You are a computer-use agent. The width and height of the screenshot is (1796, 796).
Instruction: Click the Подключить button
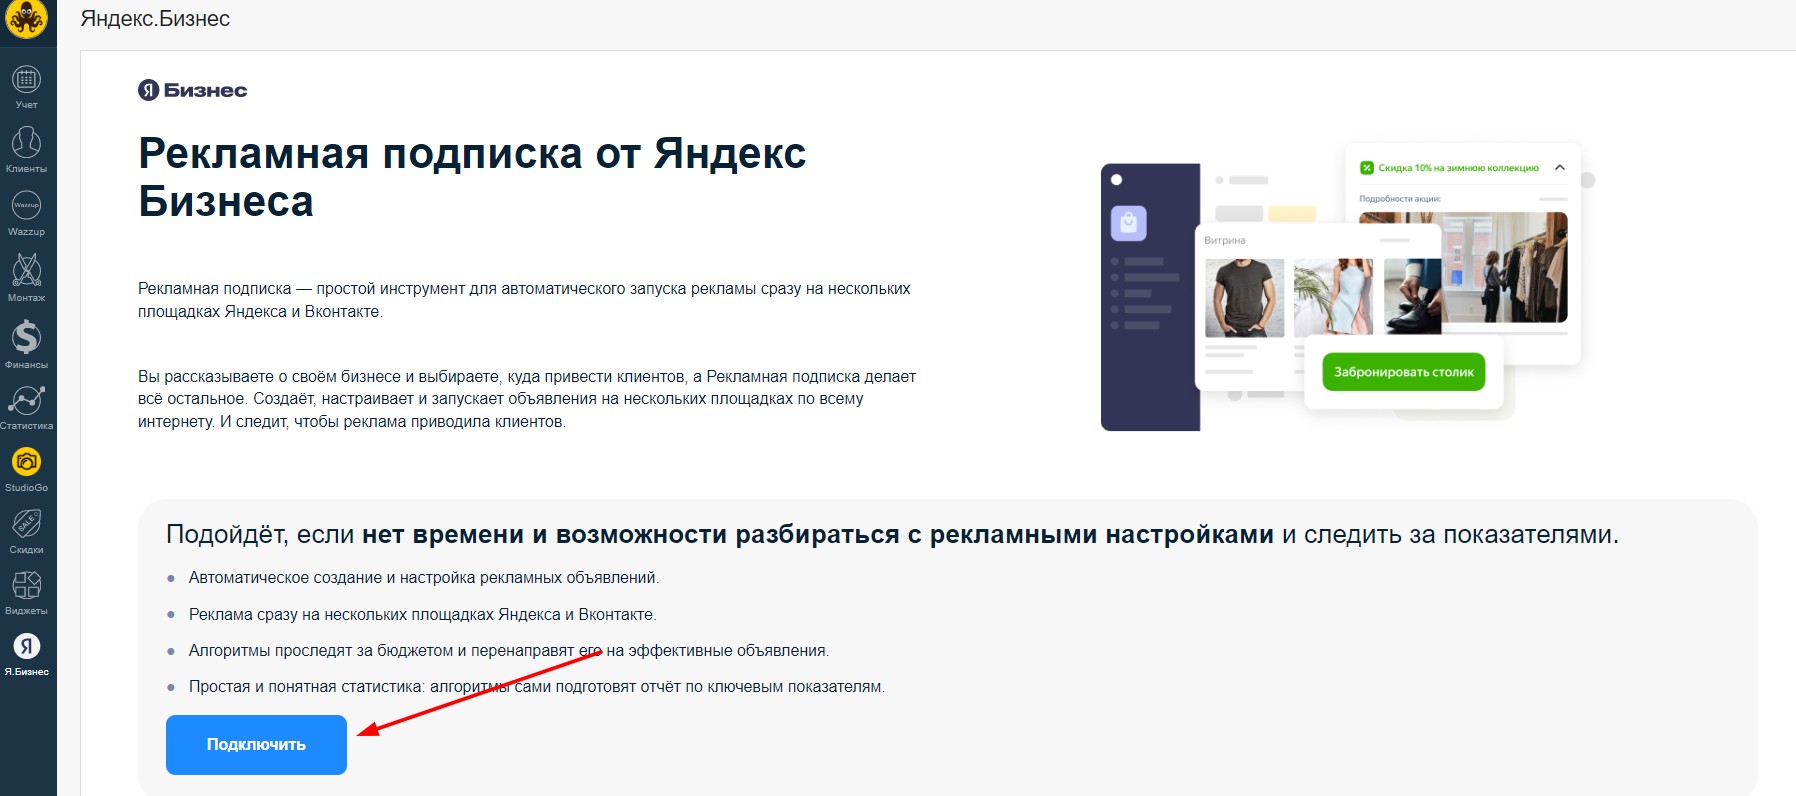tap(256, 745)
